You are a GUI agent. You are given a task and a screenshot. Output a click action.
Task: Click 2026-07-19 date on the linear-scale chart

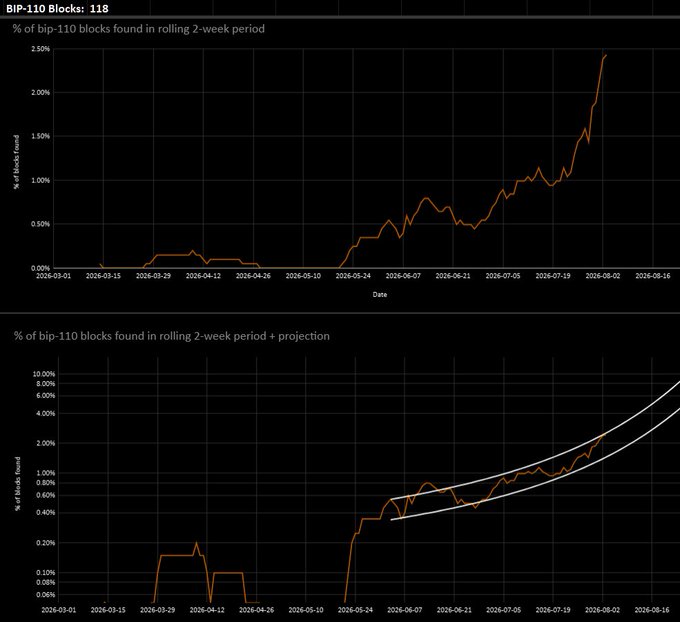(553, 276)
